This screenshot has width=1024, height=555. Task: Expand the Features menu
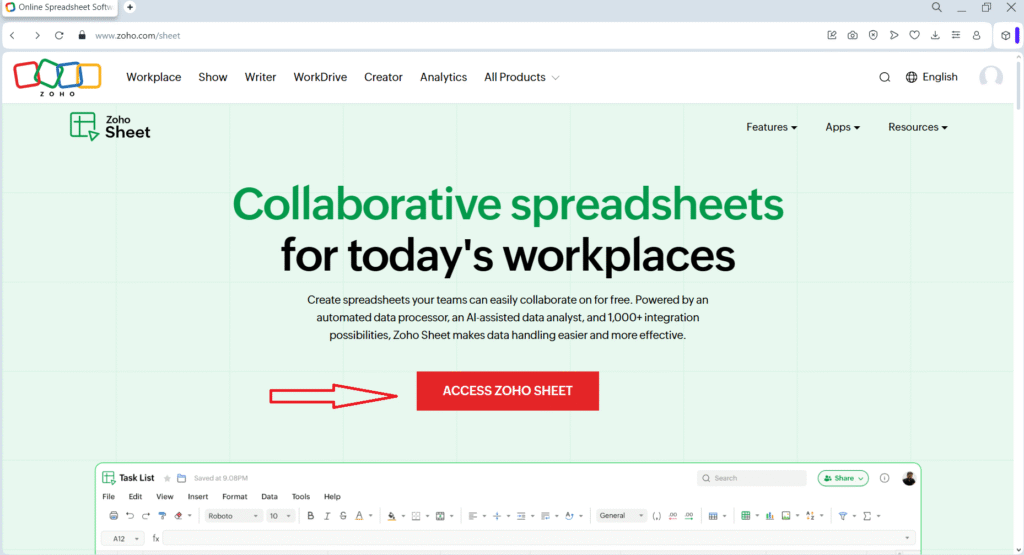click(771, 127)
